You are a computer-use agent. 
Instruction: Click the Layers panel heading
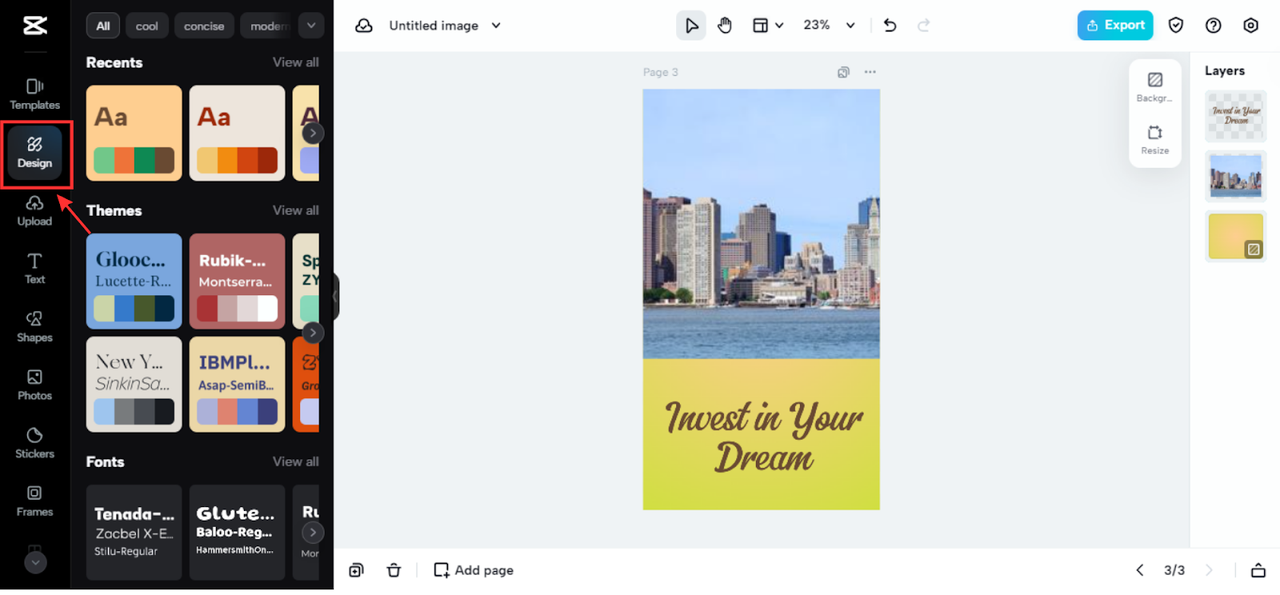click(1225, 71)
